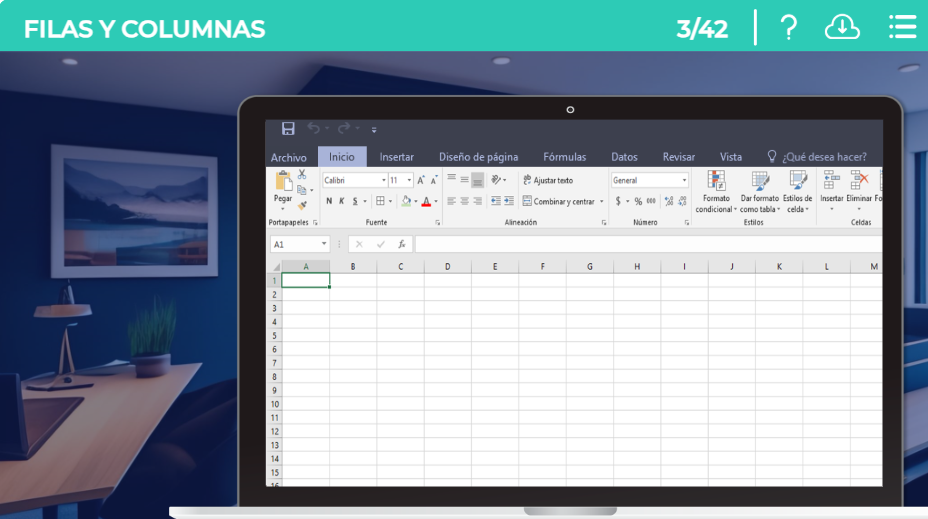This screenshot has height=519, width=928.
Task: Click the Cut scissors icon
Action: coord(302,174)
